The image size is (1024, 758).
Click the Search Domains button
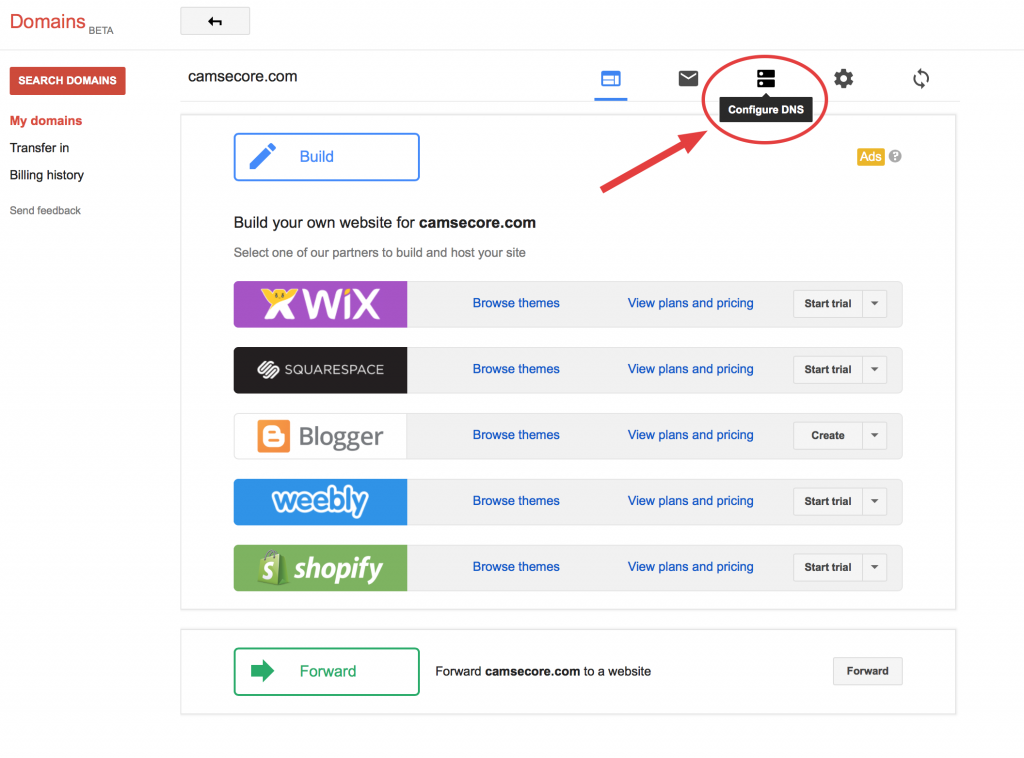tap(67, 81)
